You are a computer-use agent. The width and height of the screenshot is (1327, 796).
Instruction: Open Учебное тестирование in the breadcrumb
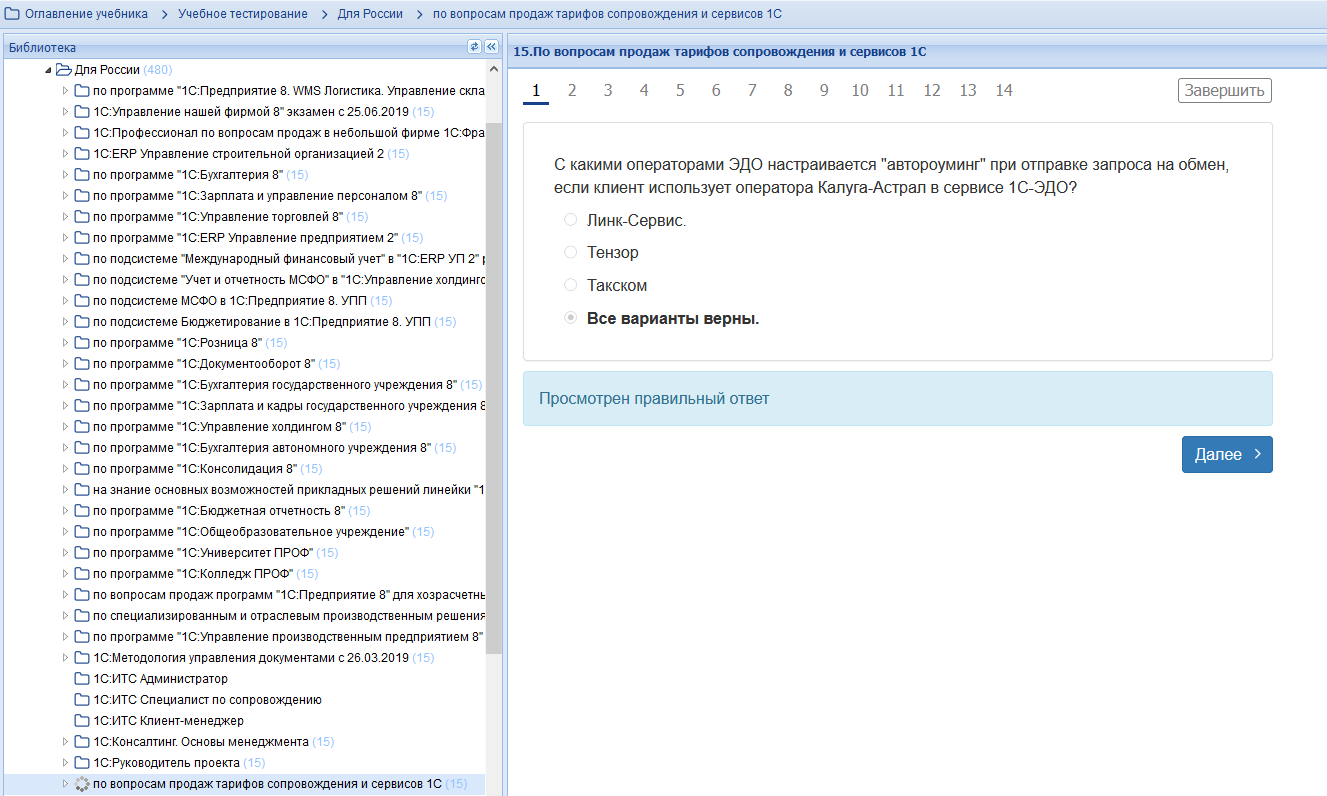point(243,14)
